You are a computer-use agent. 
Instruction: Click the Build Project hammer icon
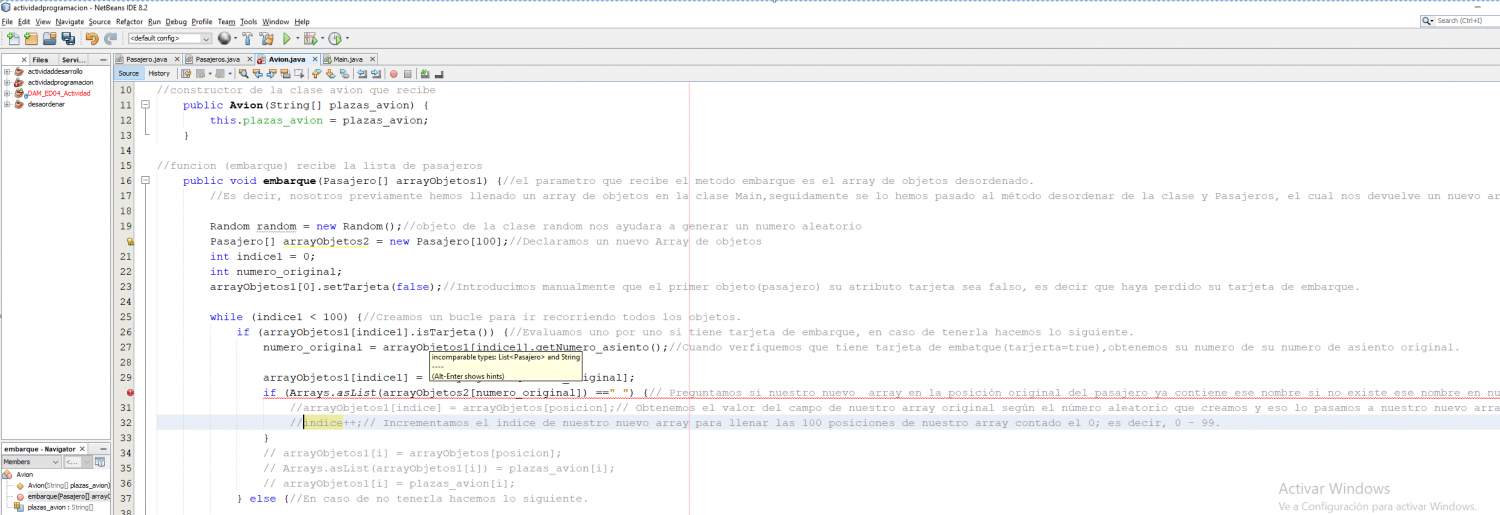click(247, 38)
